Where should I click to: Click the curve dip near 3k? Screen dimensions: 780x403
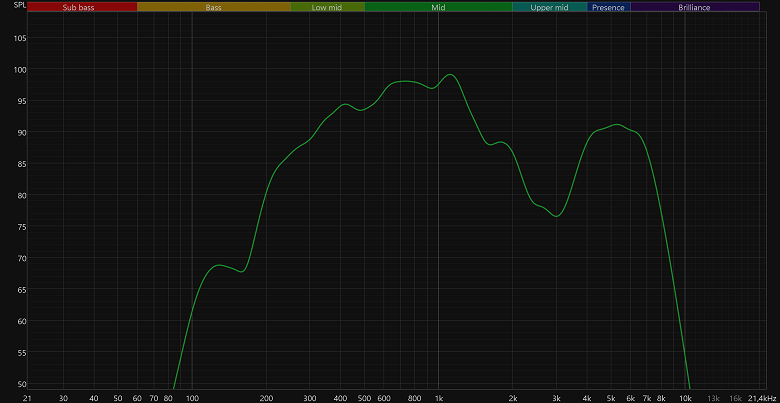(x=557, y=216)
